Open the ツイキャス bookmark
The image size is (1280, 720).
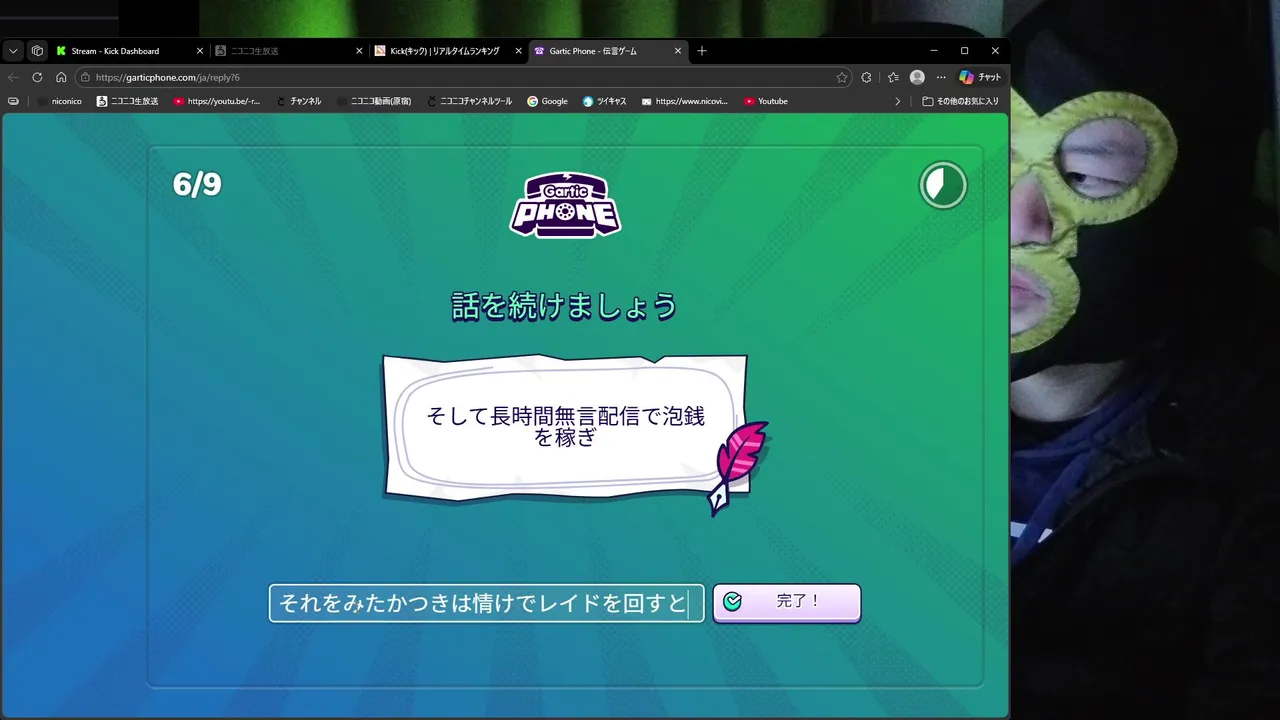click(605, 101)
